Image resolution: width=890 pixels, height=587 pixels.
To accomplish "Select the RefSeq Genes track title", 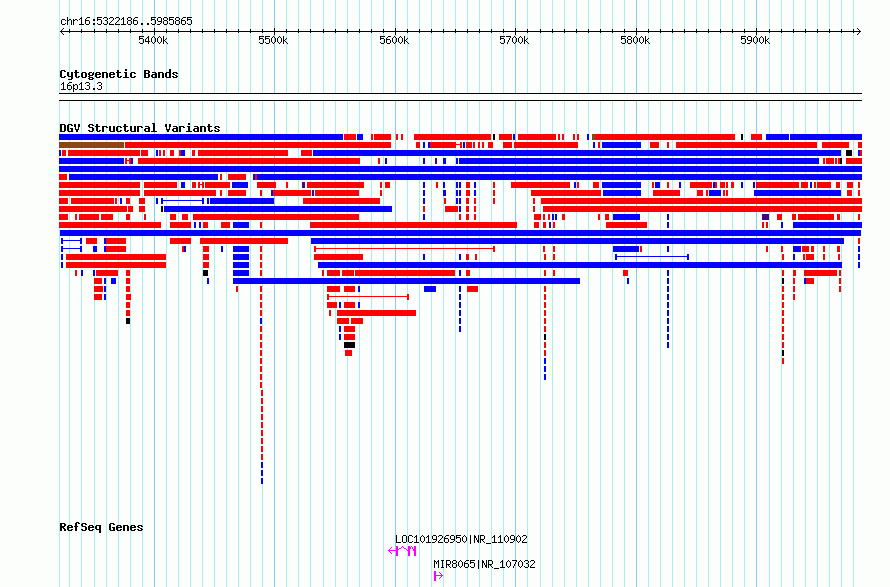I will (101, 527).
